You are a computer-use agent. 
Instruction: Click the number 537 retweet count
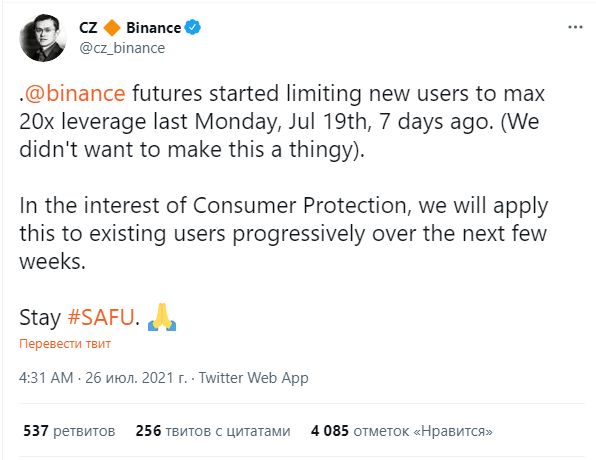pyautogui.click(x=36, y=431)
